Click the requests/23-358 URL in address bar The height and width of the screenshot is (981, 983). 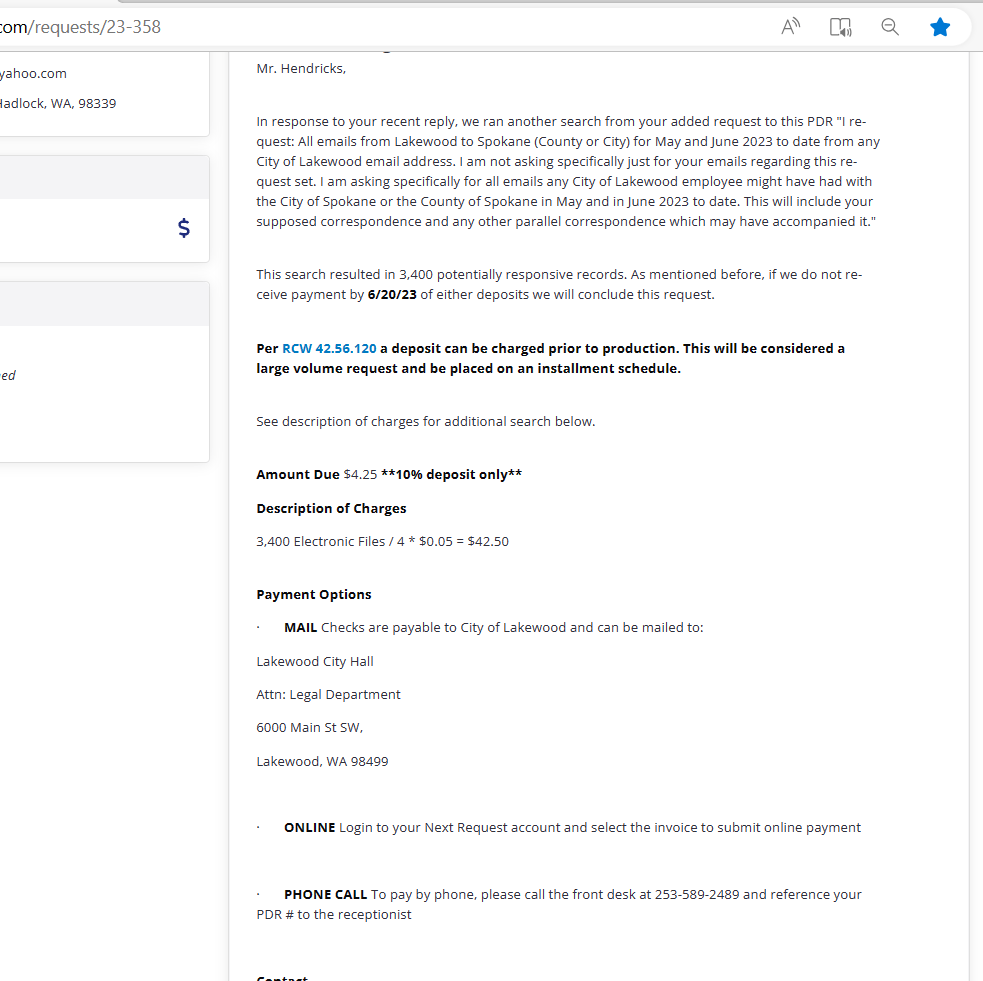coord(96,27)
